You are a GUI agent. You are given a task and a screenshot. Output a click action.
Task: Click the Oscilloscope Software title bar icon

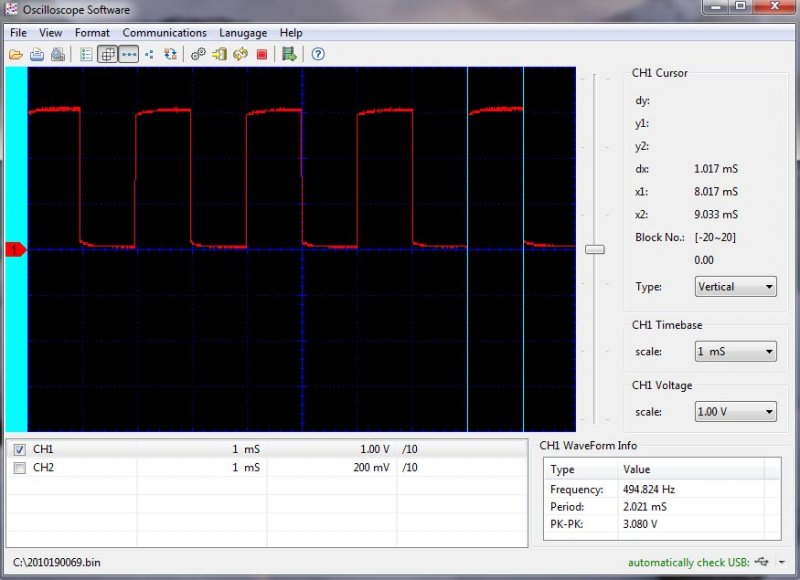pos(11,9)
